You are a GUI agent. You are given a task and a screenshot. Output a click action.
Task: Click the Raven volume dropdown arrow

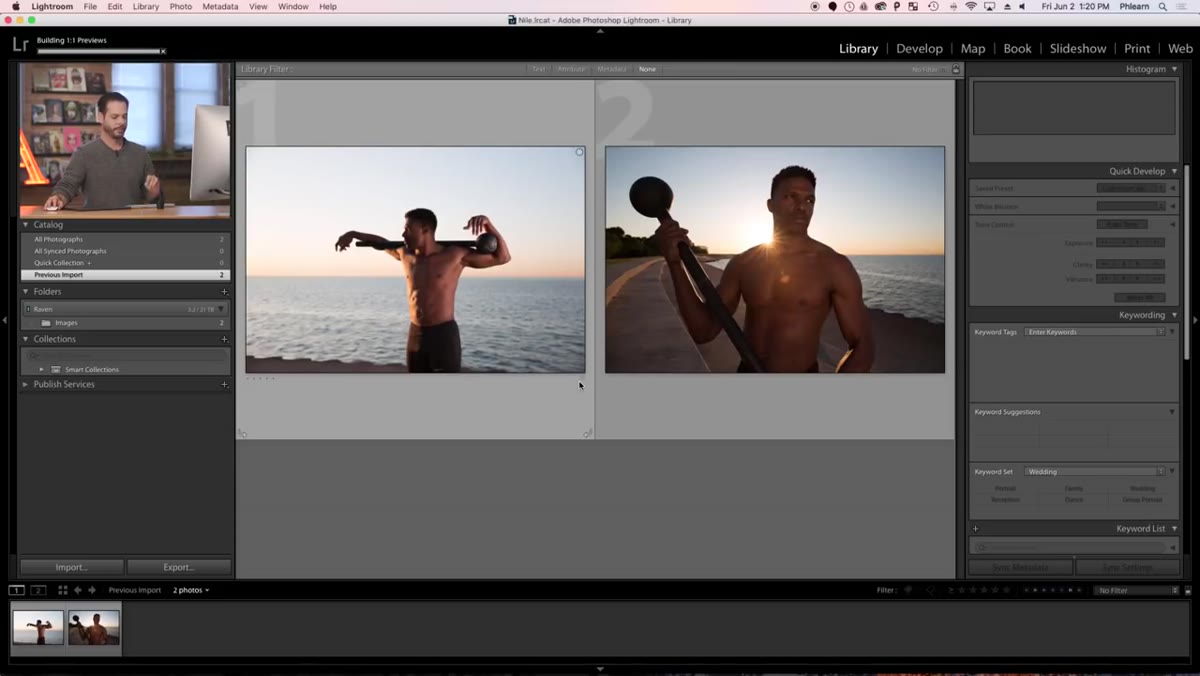click(221, 309)
